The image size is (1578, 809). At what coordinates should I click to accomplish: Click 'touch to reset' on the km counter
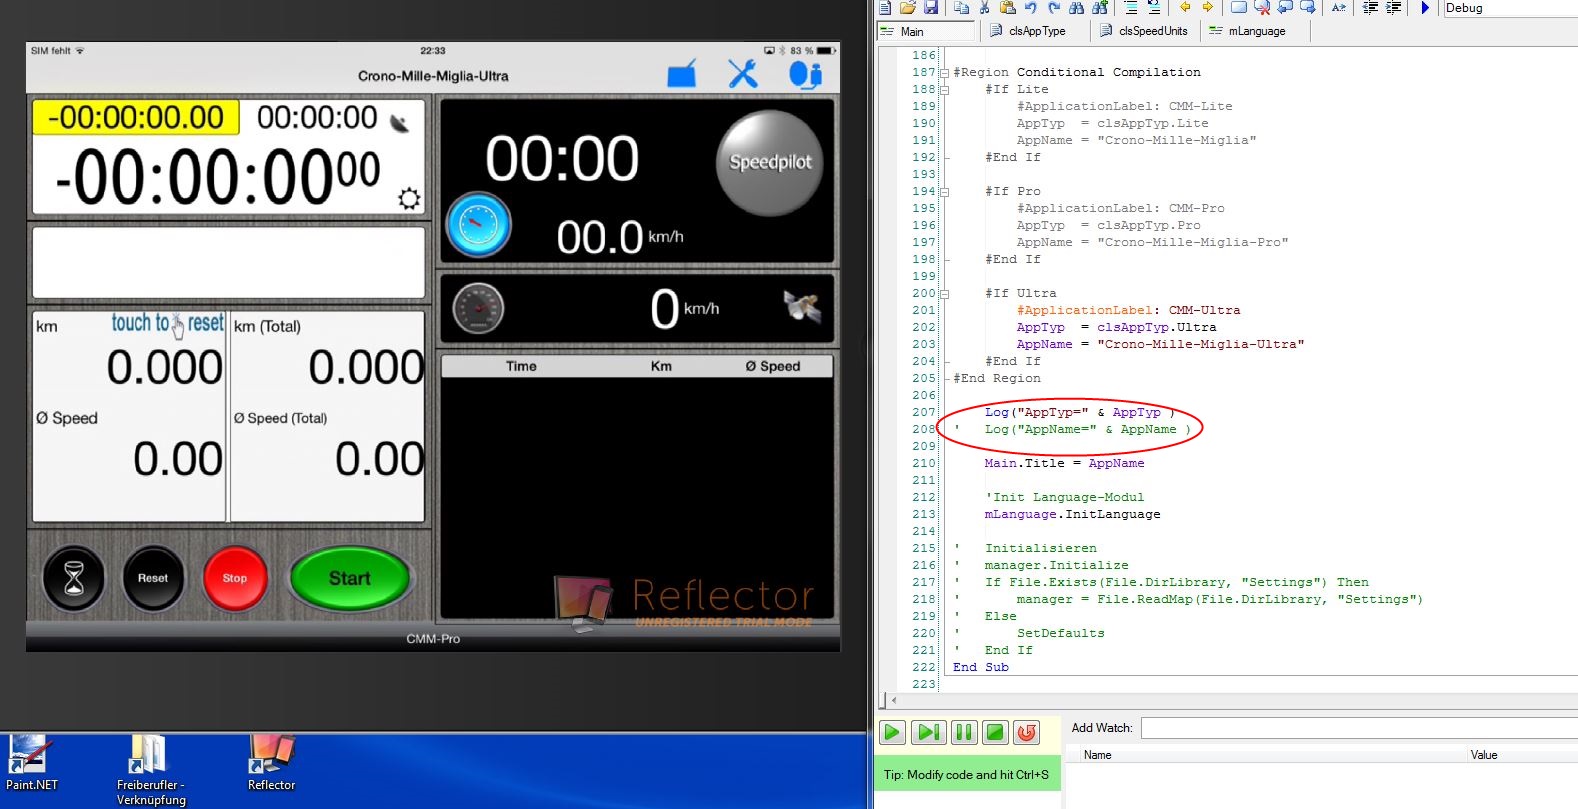click(x=167, y=323)
